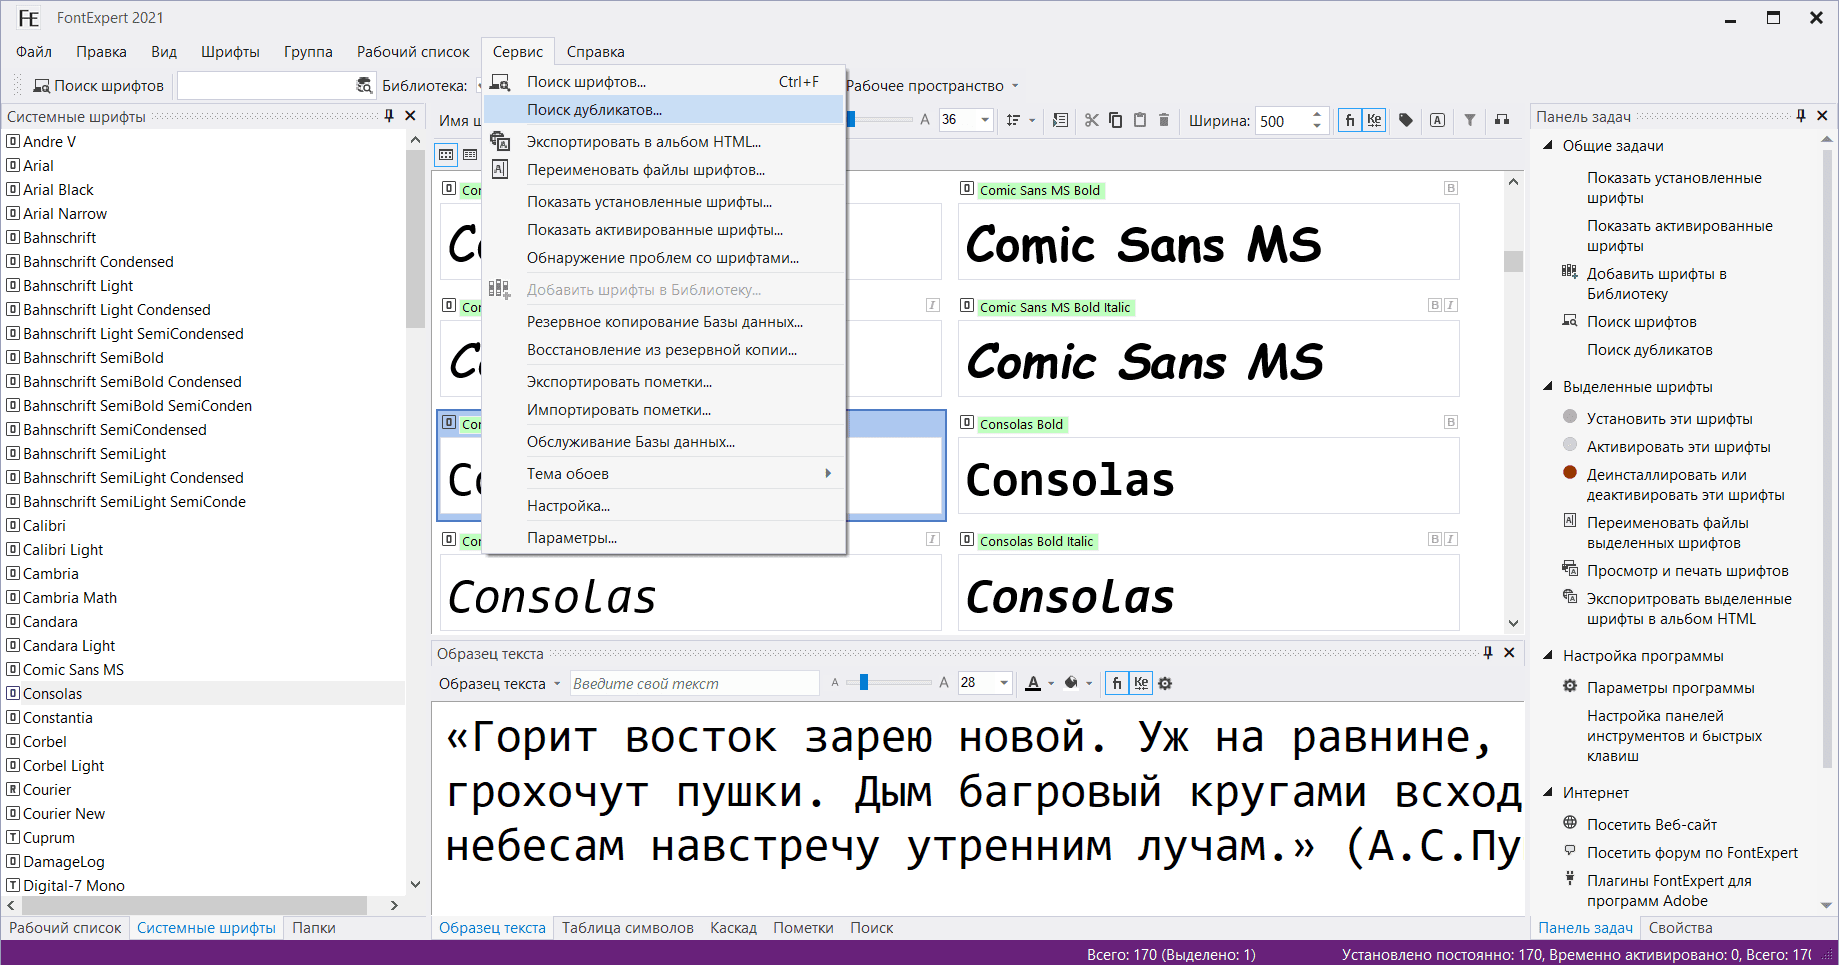Open the sample text size 28 dropdown

[x=1004, y=683]
